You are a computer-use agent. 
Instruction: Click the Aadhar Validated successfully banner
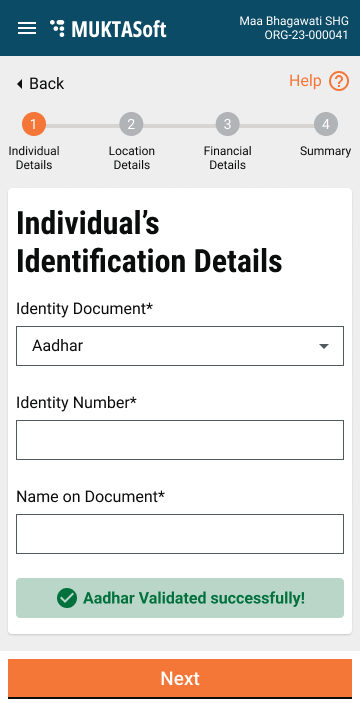pyautogui.click(x=180, y=598)
